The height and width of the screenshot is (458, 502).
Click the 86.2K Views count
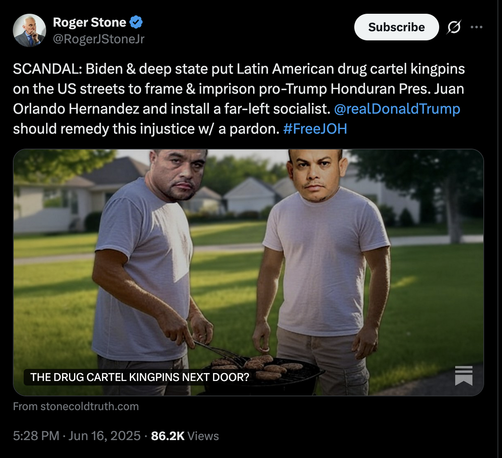(185, 436)
